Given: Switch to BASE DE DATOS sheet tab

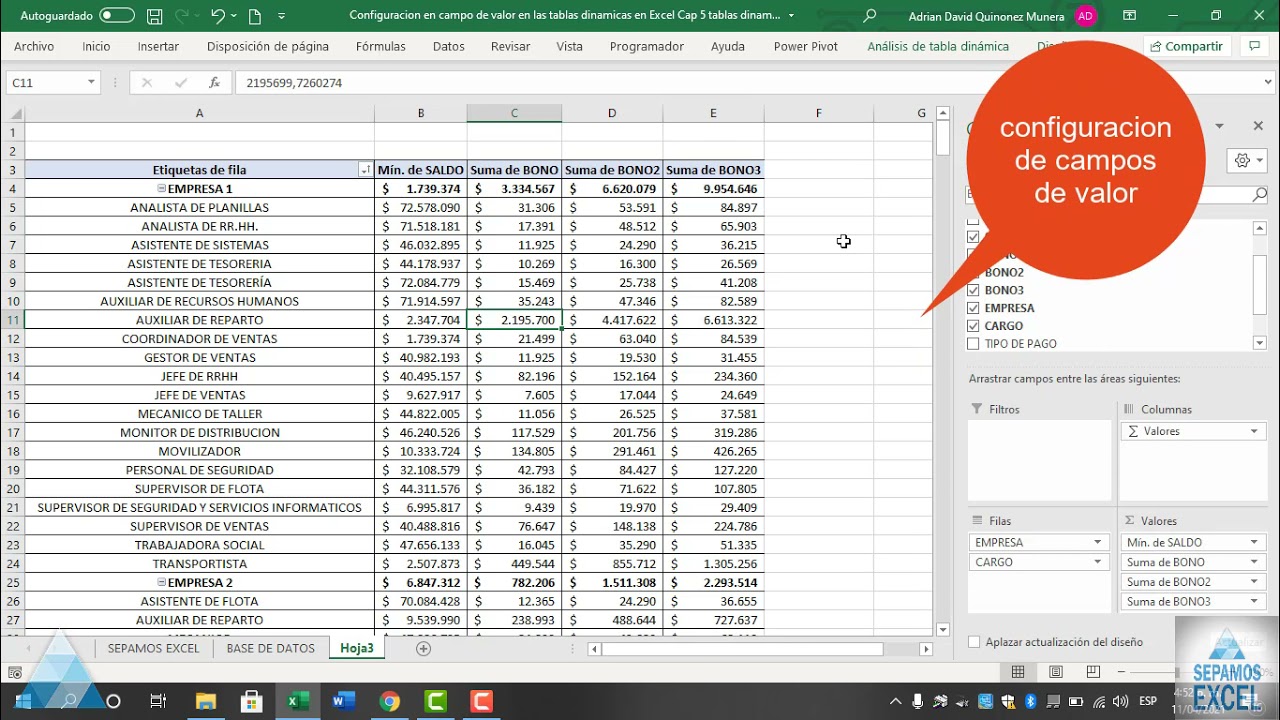Looking at the screenshot, I should point(270,648).
